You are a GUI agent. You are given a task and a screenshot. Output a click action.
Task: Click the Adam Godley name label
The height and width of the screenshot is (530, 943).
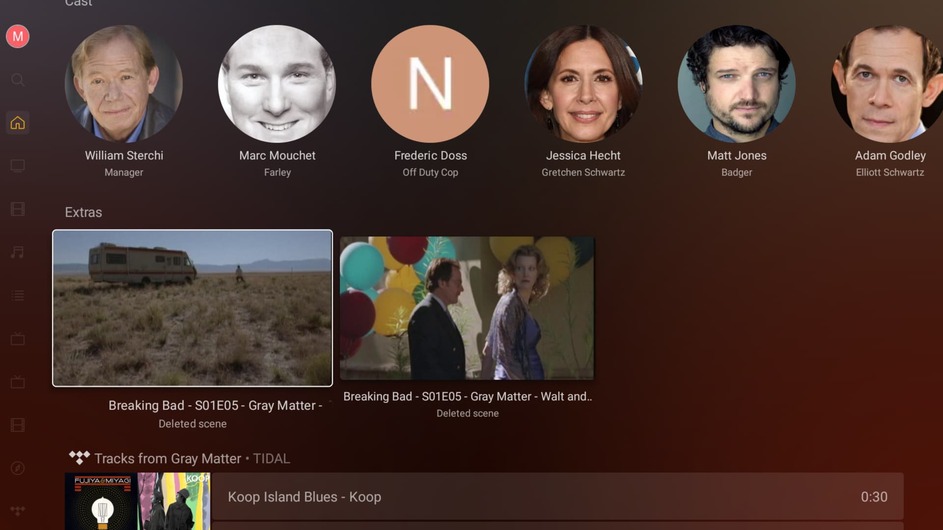(x=890, y=155)
